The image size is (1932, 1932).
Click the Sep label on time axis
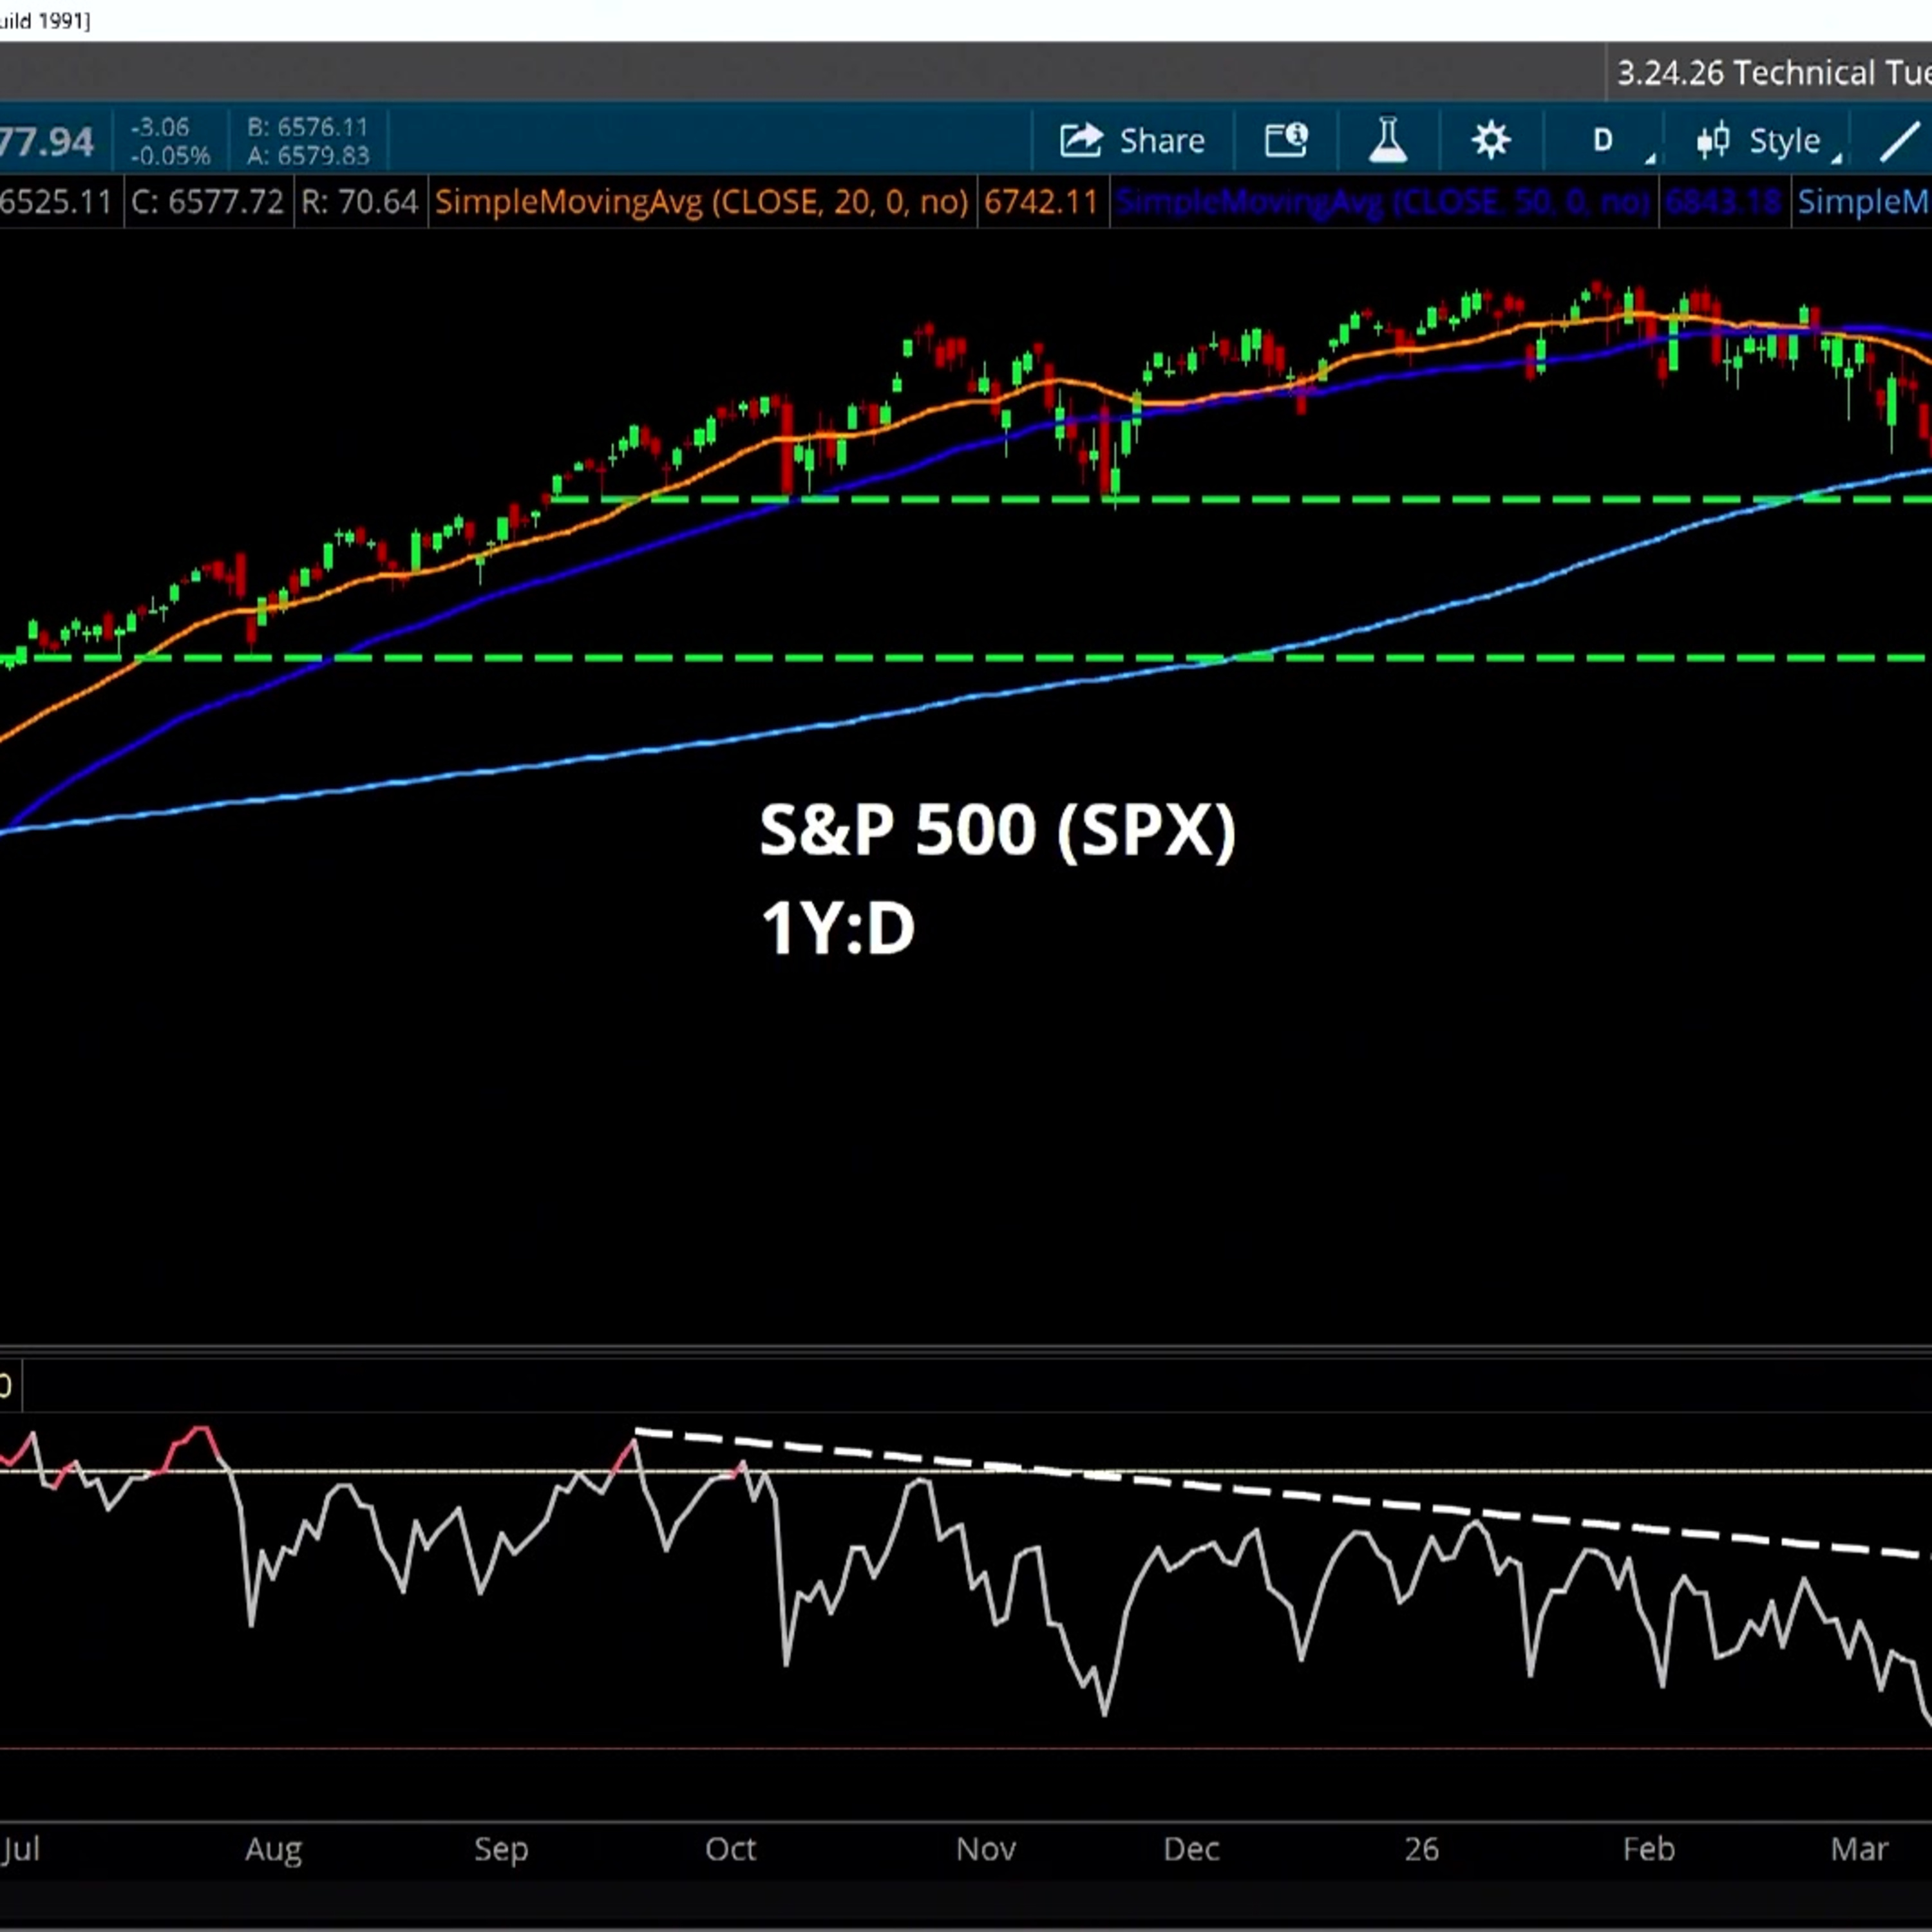point(501,1849)
